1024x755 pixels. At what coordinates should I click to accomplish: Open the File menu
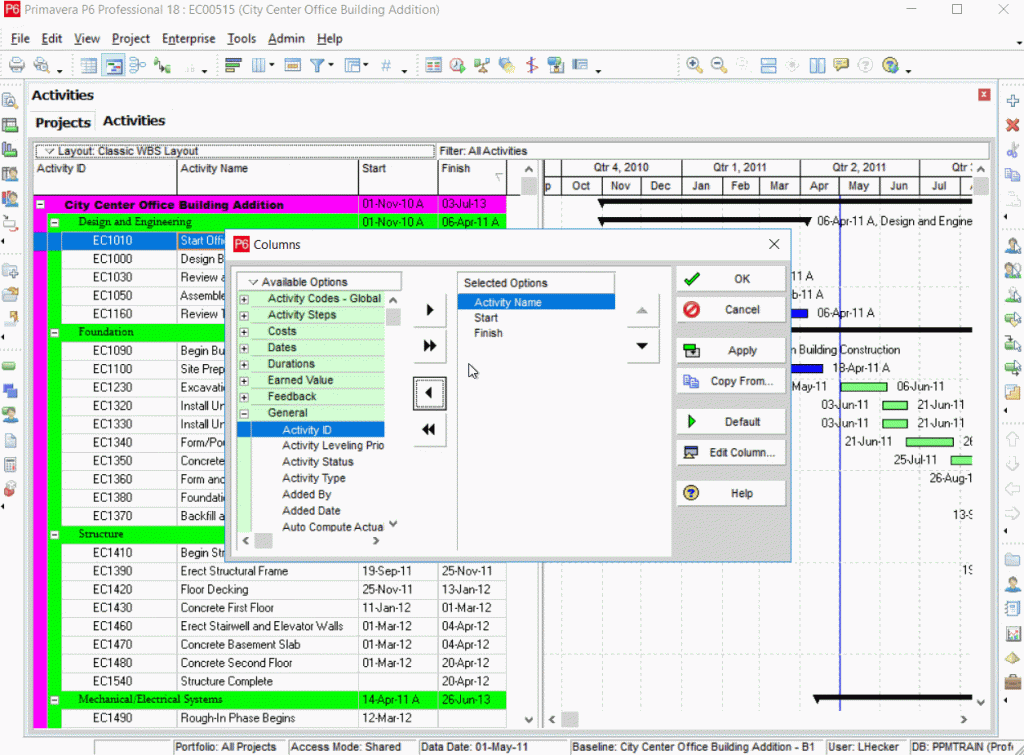pyautogui.click(x=20, y=39)
